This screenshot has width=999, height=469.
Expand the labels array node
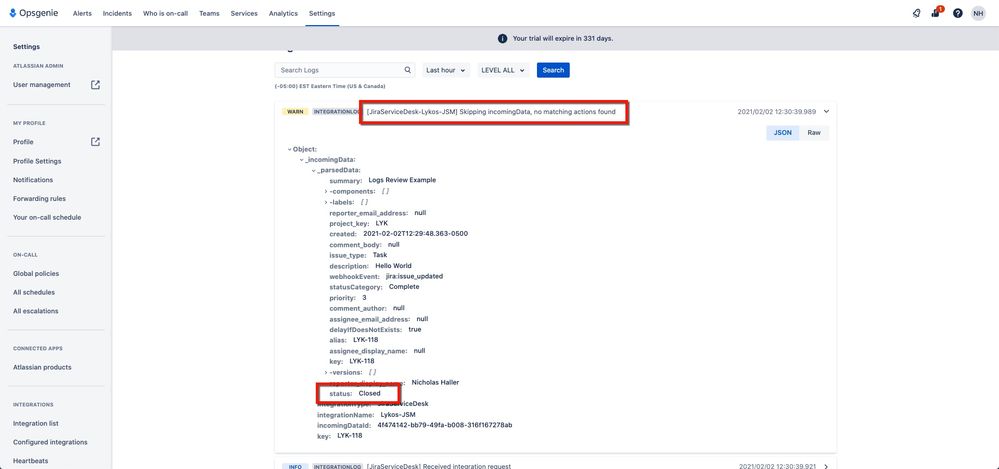326,202
